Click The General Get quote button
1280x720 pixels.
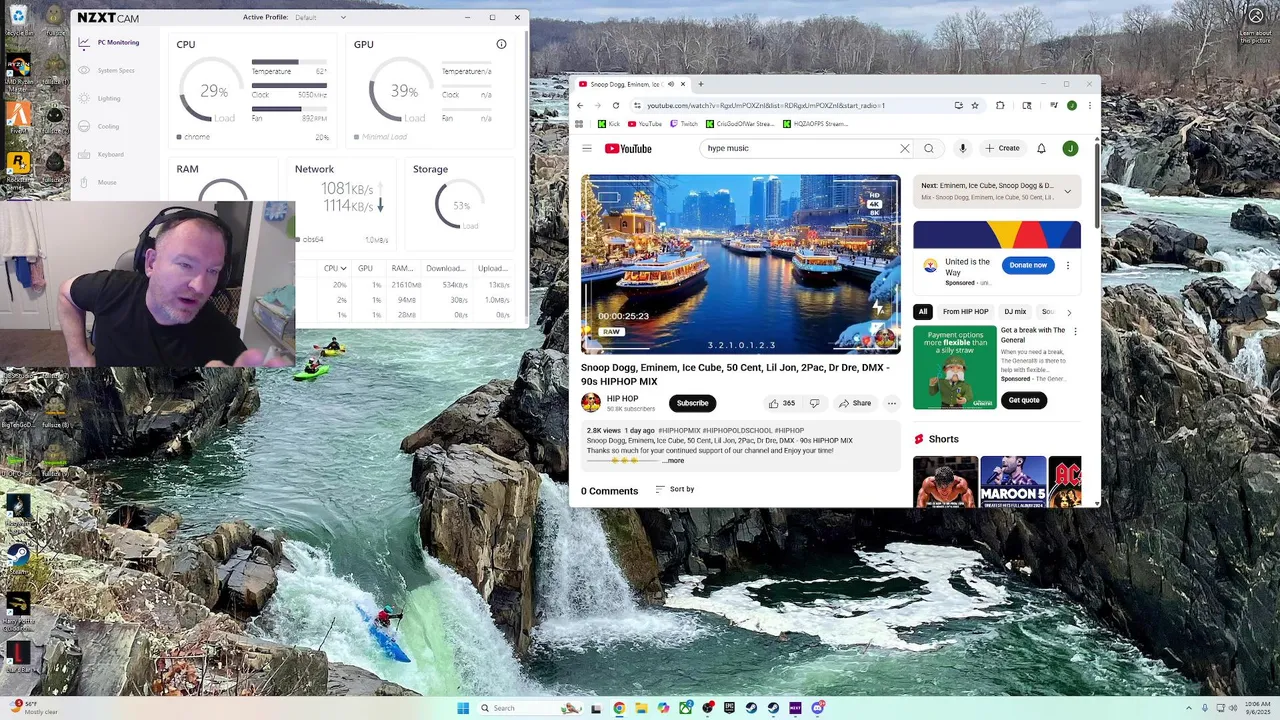pos(1024,400)
